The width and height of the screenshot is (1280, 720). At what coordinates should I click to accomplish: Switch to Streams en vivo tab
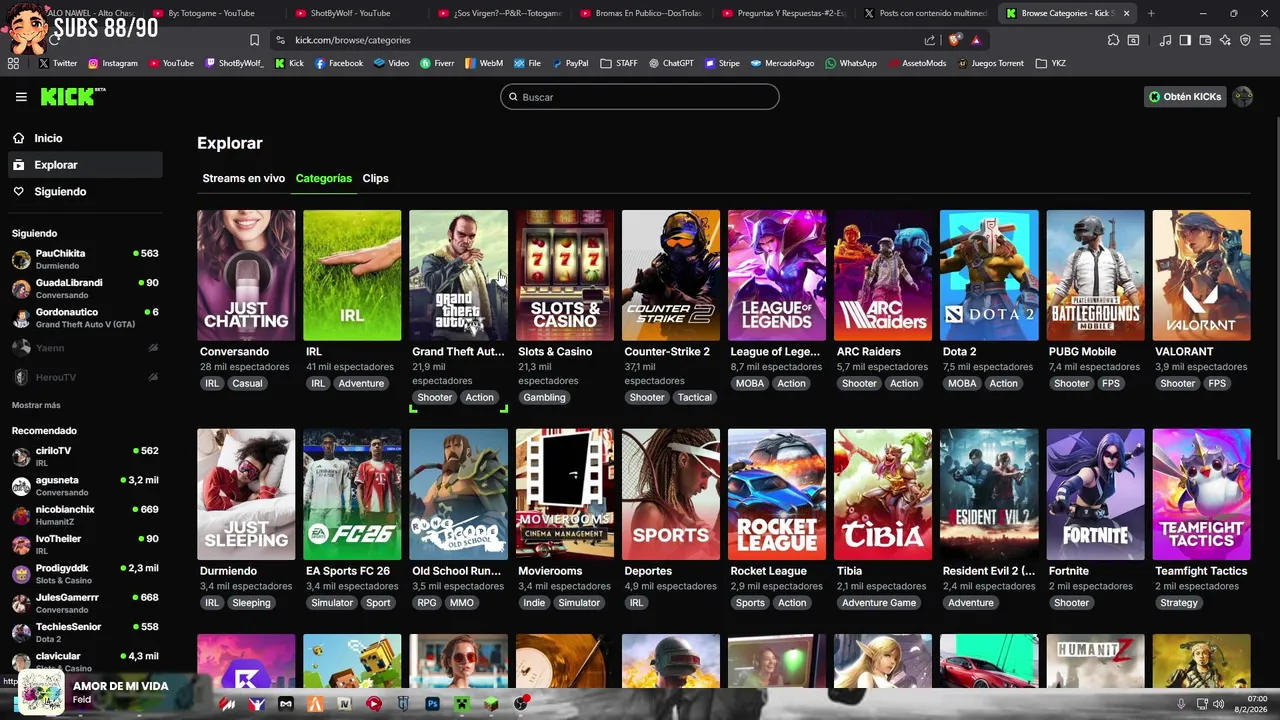point(243,178)
